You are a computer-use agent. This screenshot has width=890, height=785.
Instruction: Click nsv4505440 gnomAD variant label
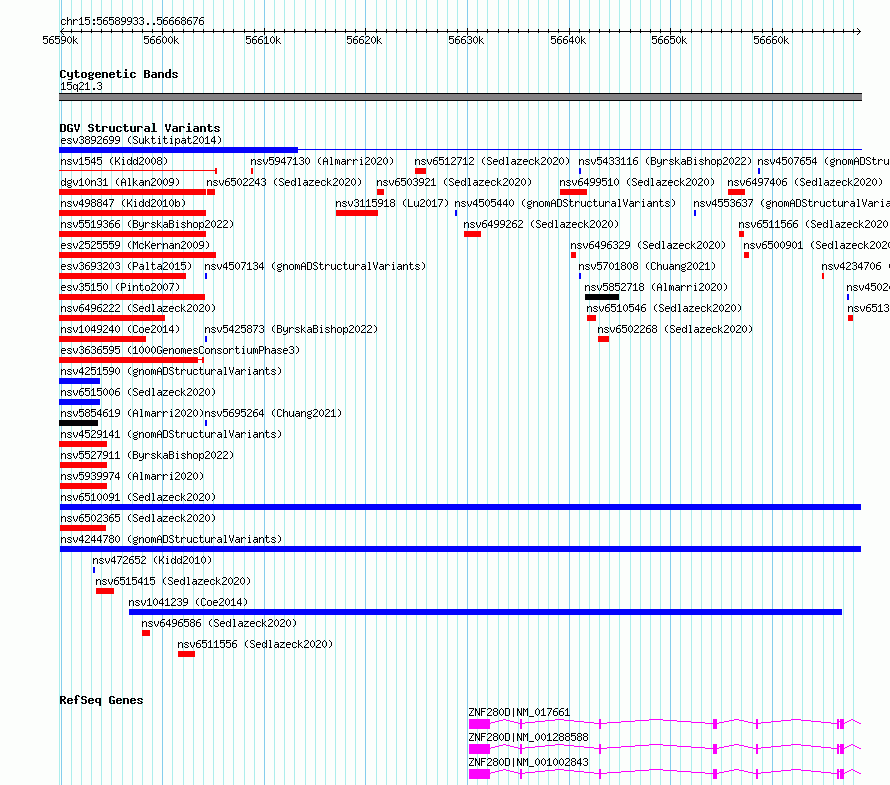click(x=565, y=203)
